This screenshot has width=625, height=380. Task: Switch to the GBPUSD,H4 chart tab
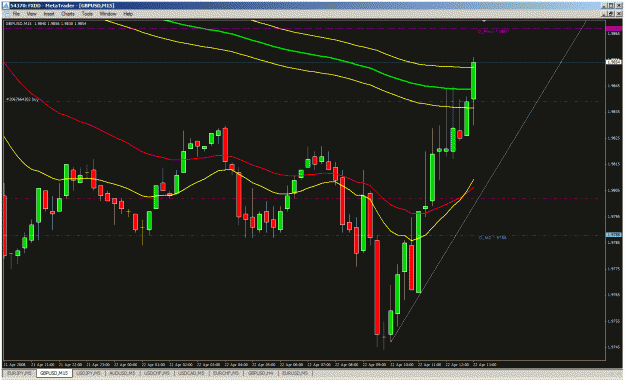(x=261, y=373)
